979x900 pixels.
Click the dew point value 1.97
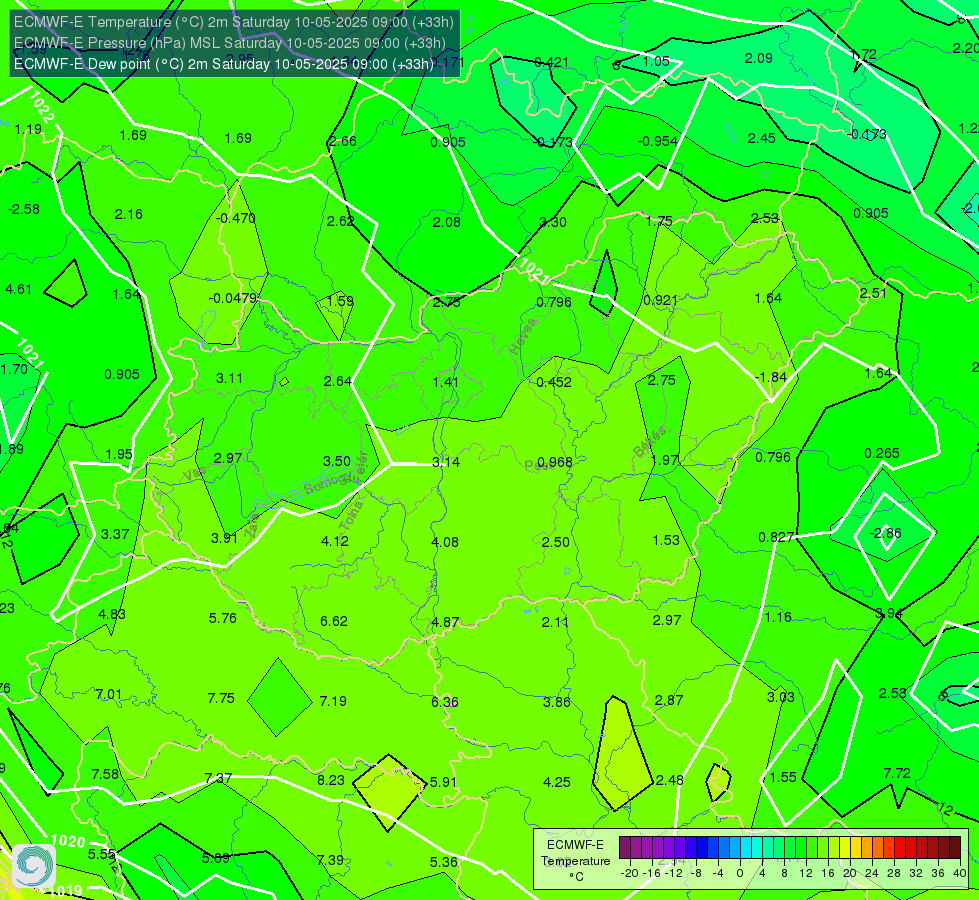(665, 460)
